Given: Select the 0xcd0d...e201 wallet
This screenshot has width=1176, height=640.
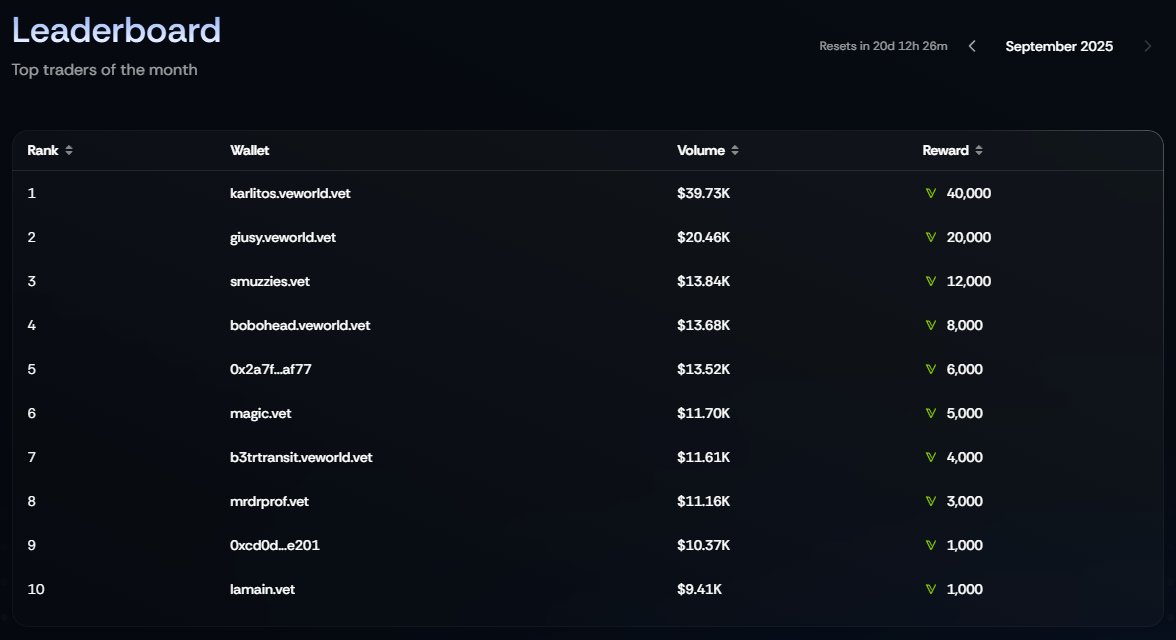Looking at the screenshot, I should click(274, 545).
